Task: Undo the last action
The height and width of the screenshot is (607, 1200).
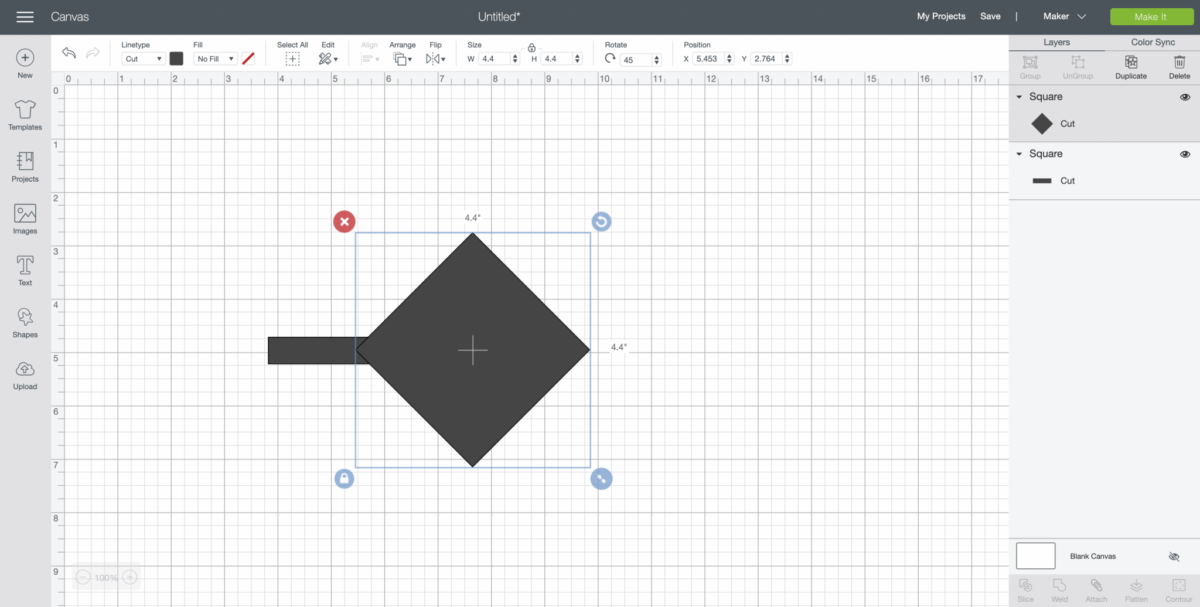Action: pyautogui.click(x=69, y=53)
